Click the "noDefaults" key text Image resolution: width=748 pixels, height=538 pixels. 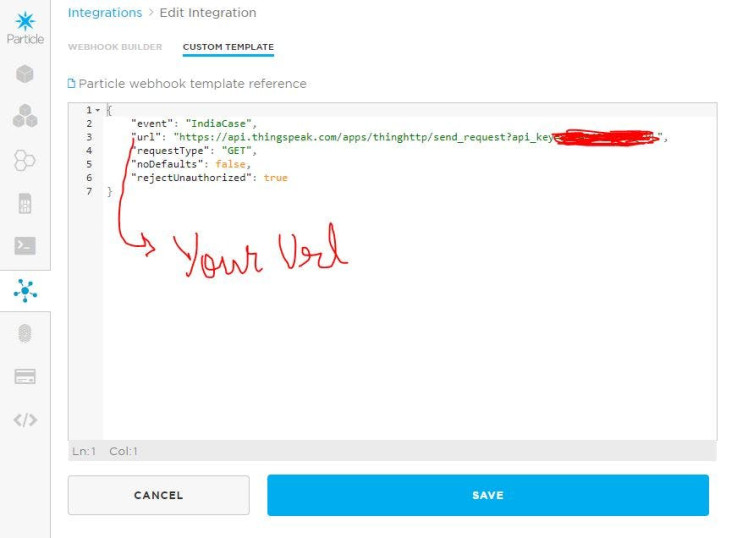point(167,164)
